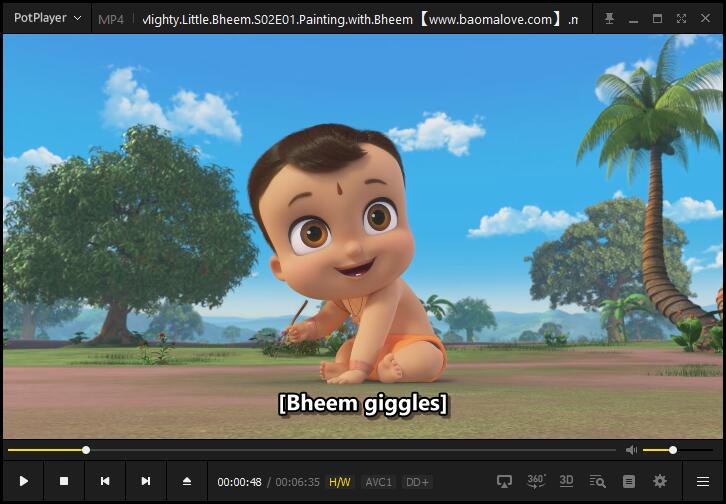The height and width of the screenshot is (504, 726).
Task: Pin the player window on top
Action: pos(609,19)
